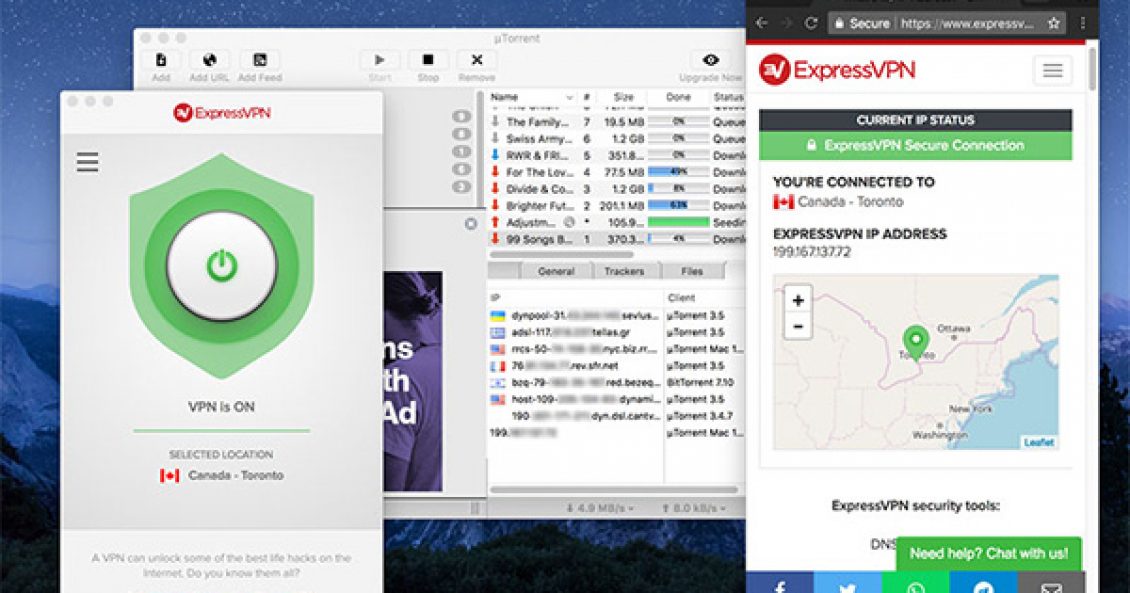Select the 'The Family...' torrent row

(617, 122)
